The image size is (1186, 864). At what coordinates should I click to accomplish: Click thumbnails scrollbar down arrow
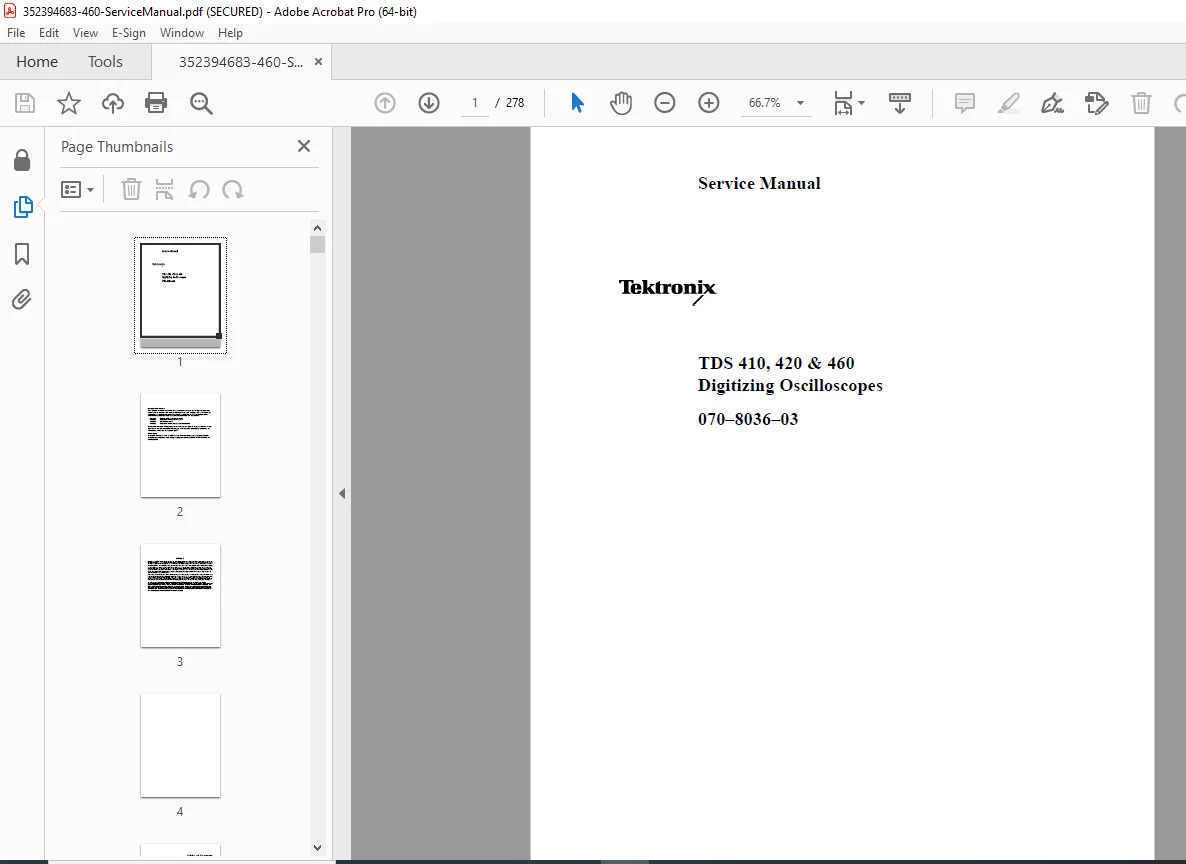(x=318, y=848)
